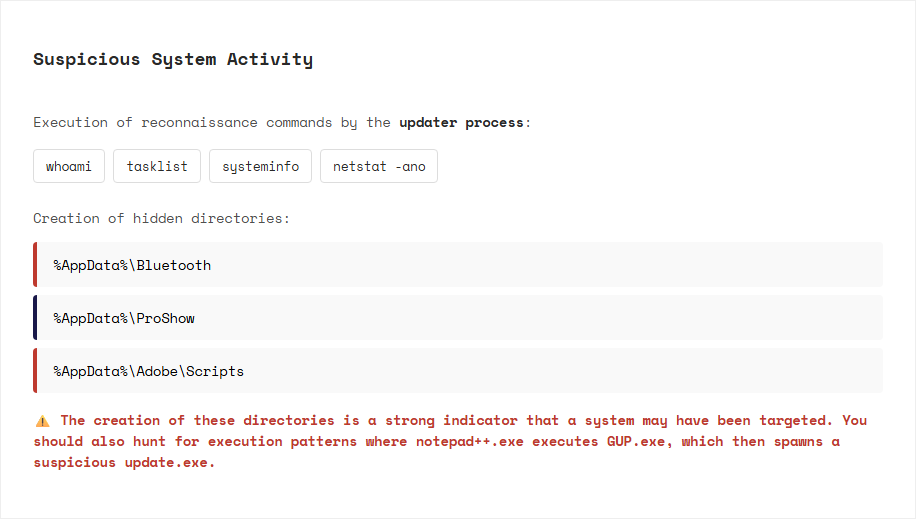The height and width of the screenshot is (519, 916).
Task: Click the 'Creation of hidden directories' label
Action: (x=161, y=218)
